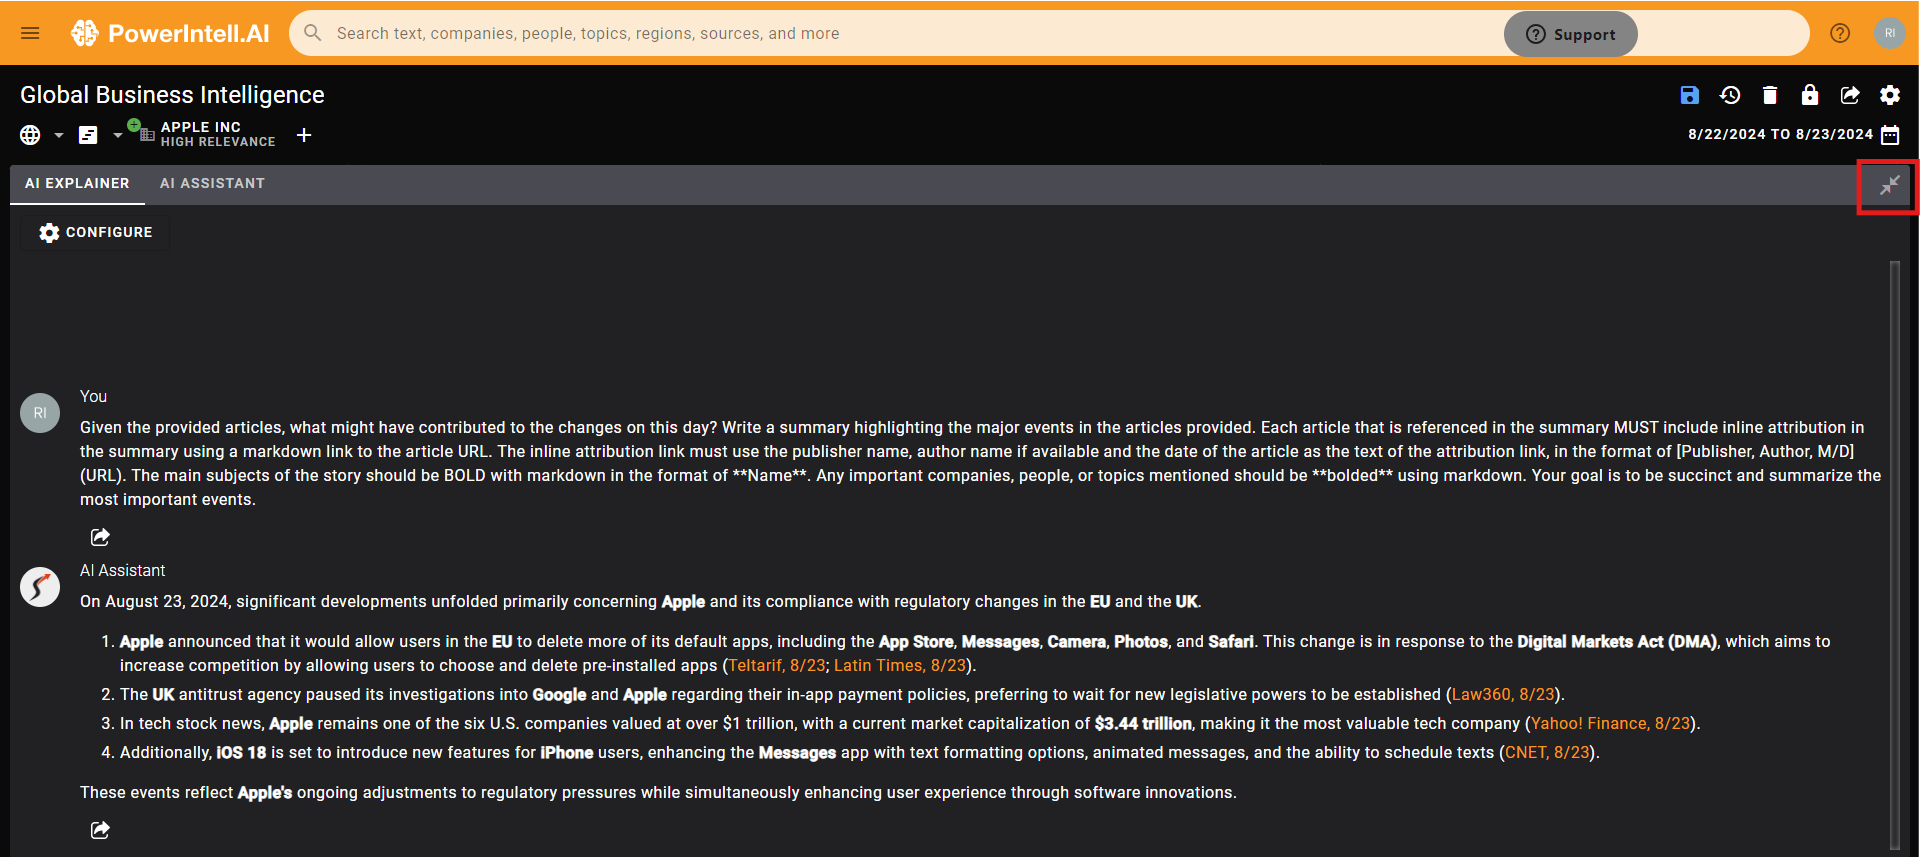Delete dashboard using the trash icon
Image resolution: width=1921 pixels, height=857 pixels.
1770,95
